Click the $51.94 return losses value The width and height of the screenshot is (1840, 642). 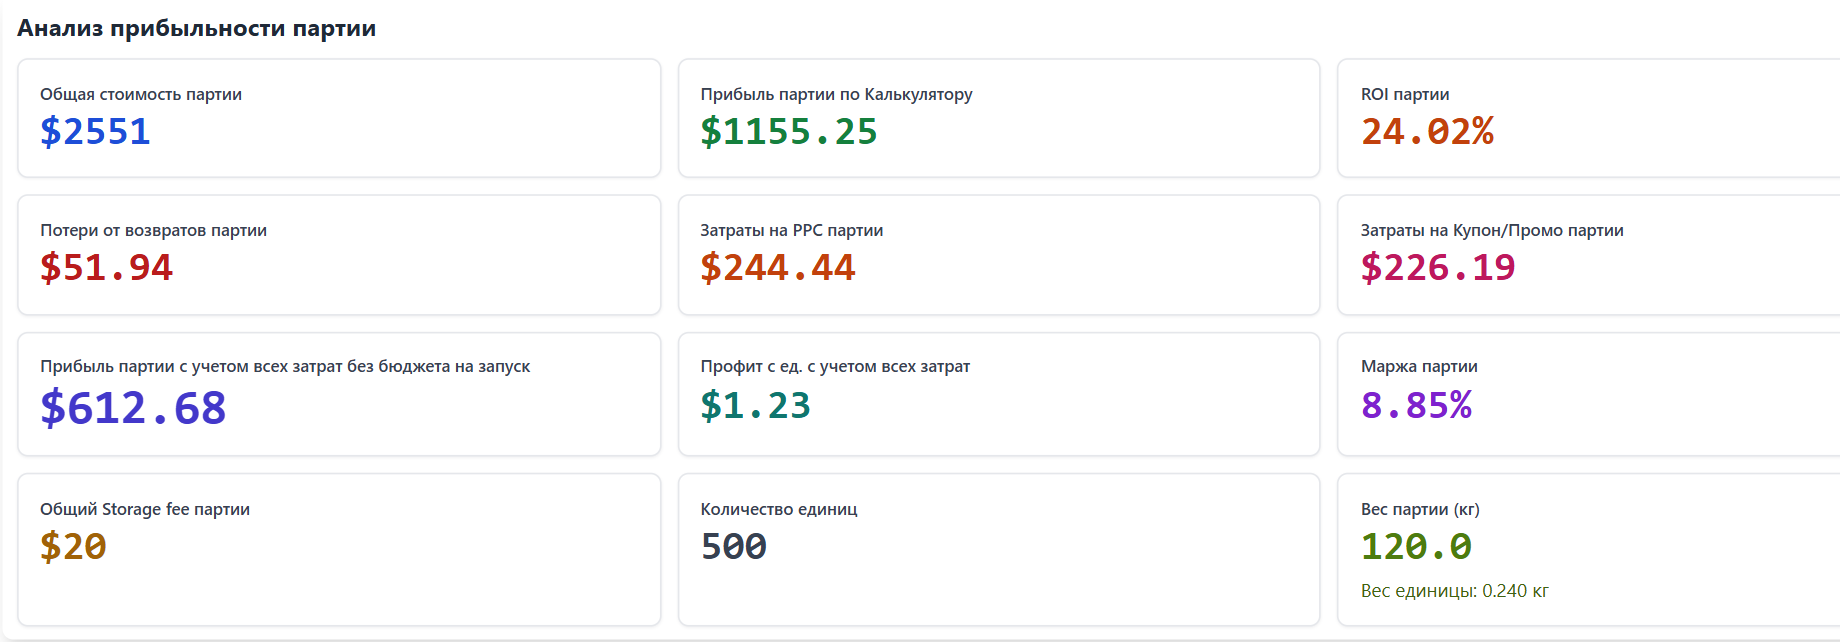coord(106,268)
